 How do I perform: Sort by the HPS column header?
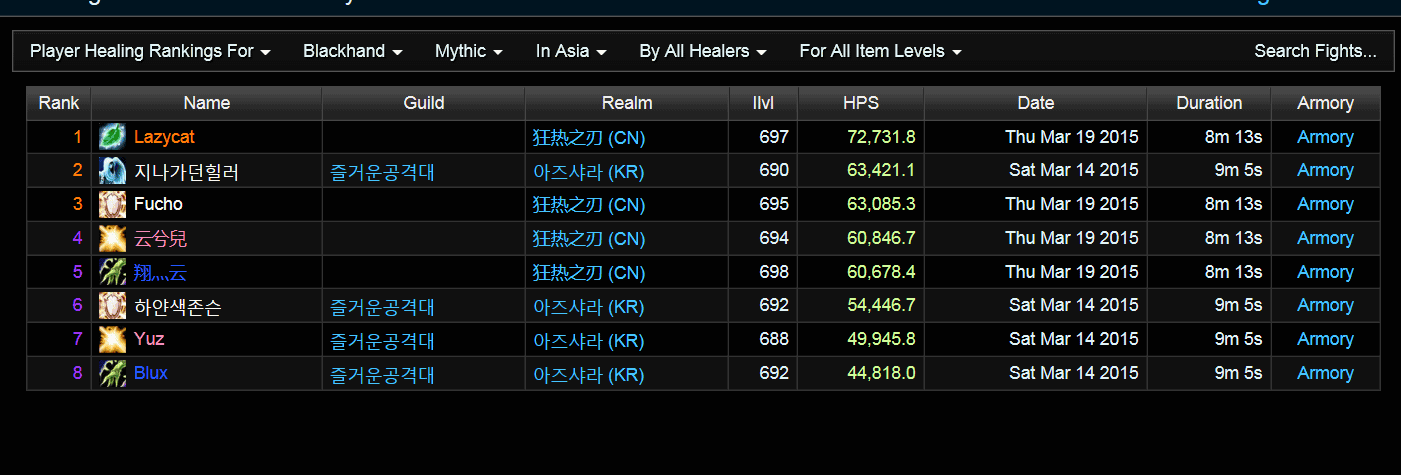click(860, 103)
